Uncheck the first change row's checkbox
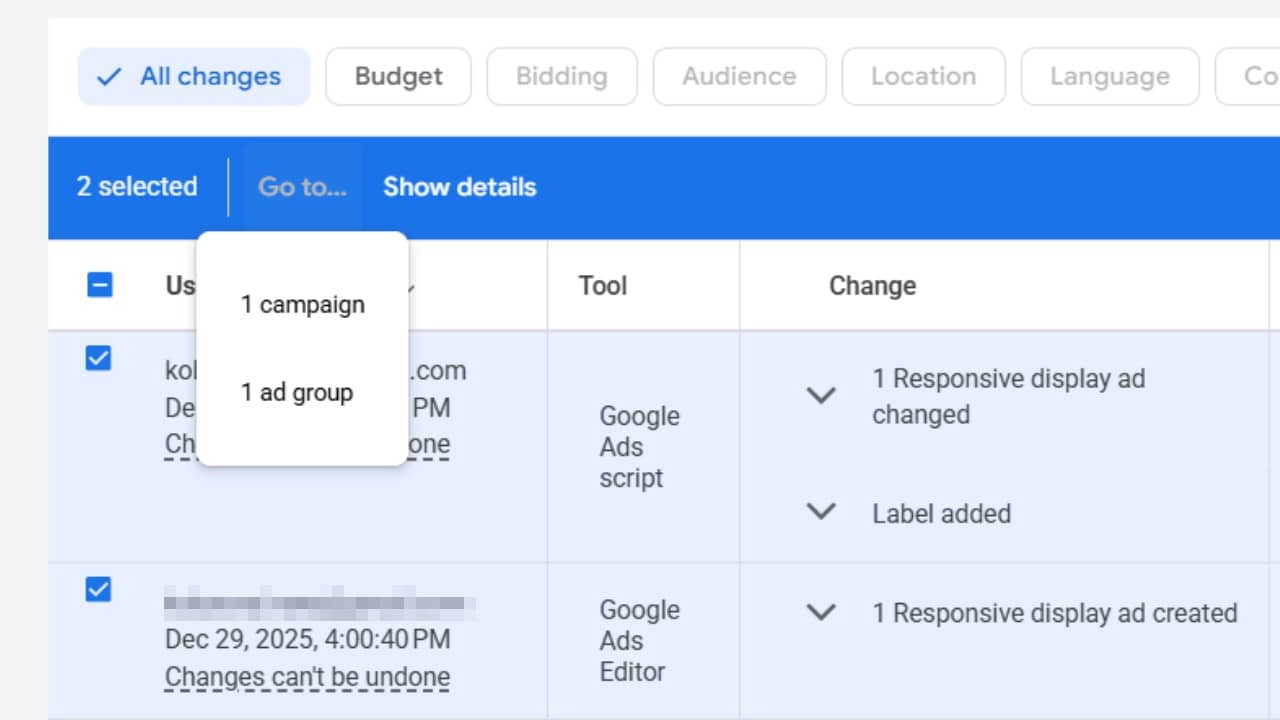This screenshot has width=1280, height=720. click(98, 358)
